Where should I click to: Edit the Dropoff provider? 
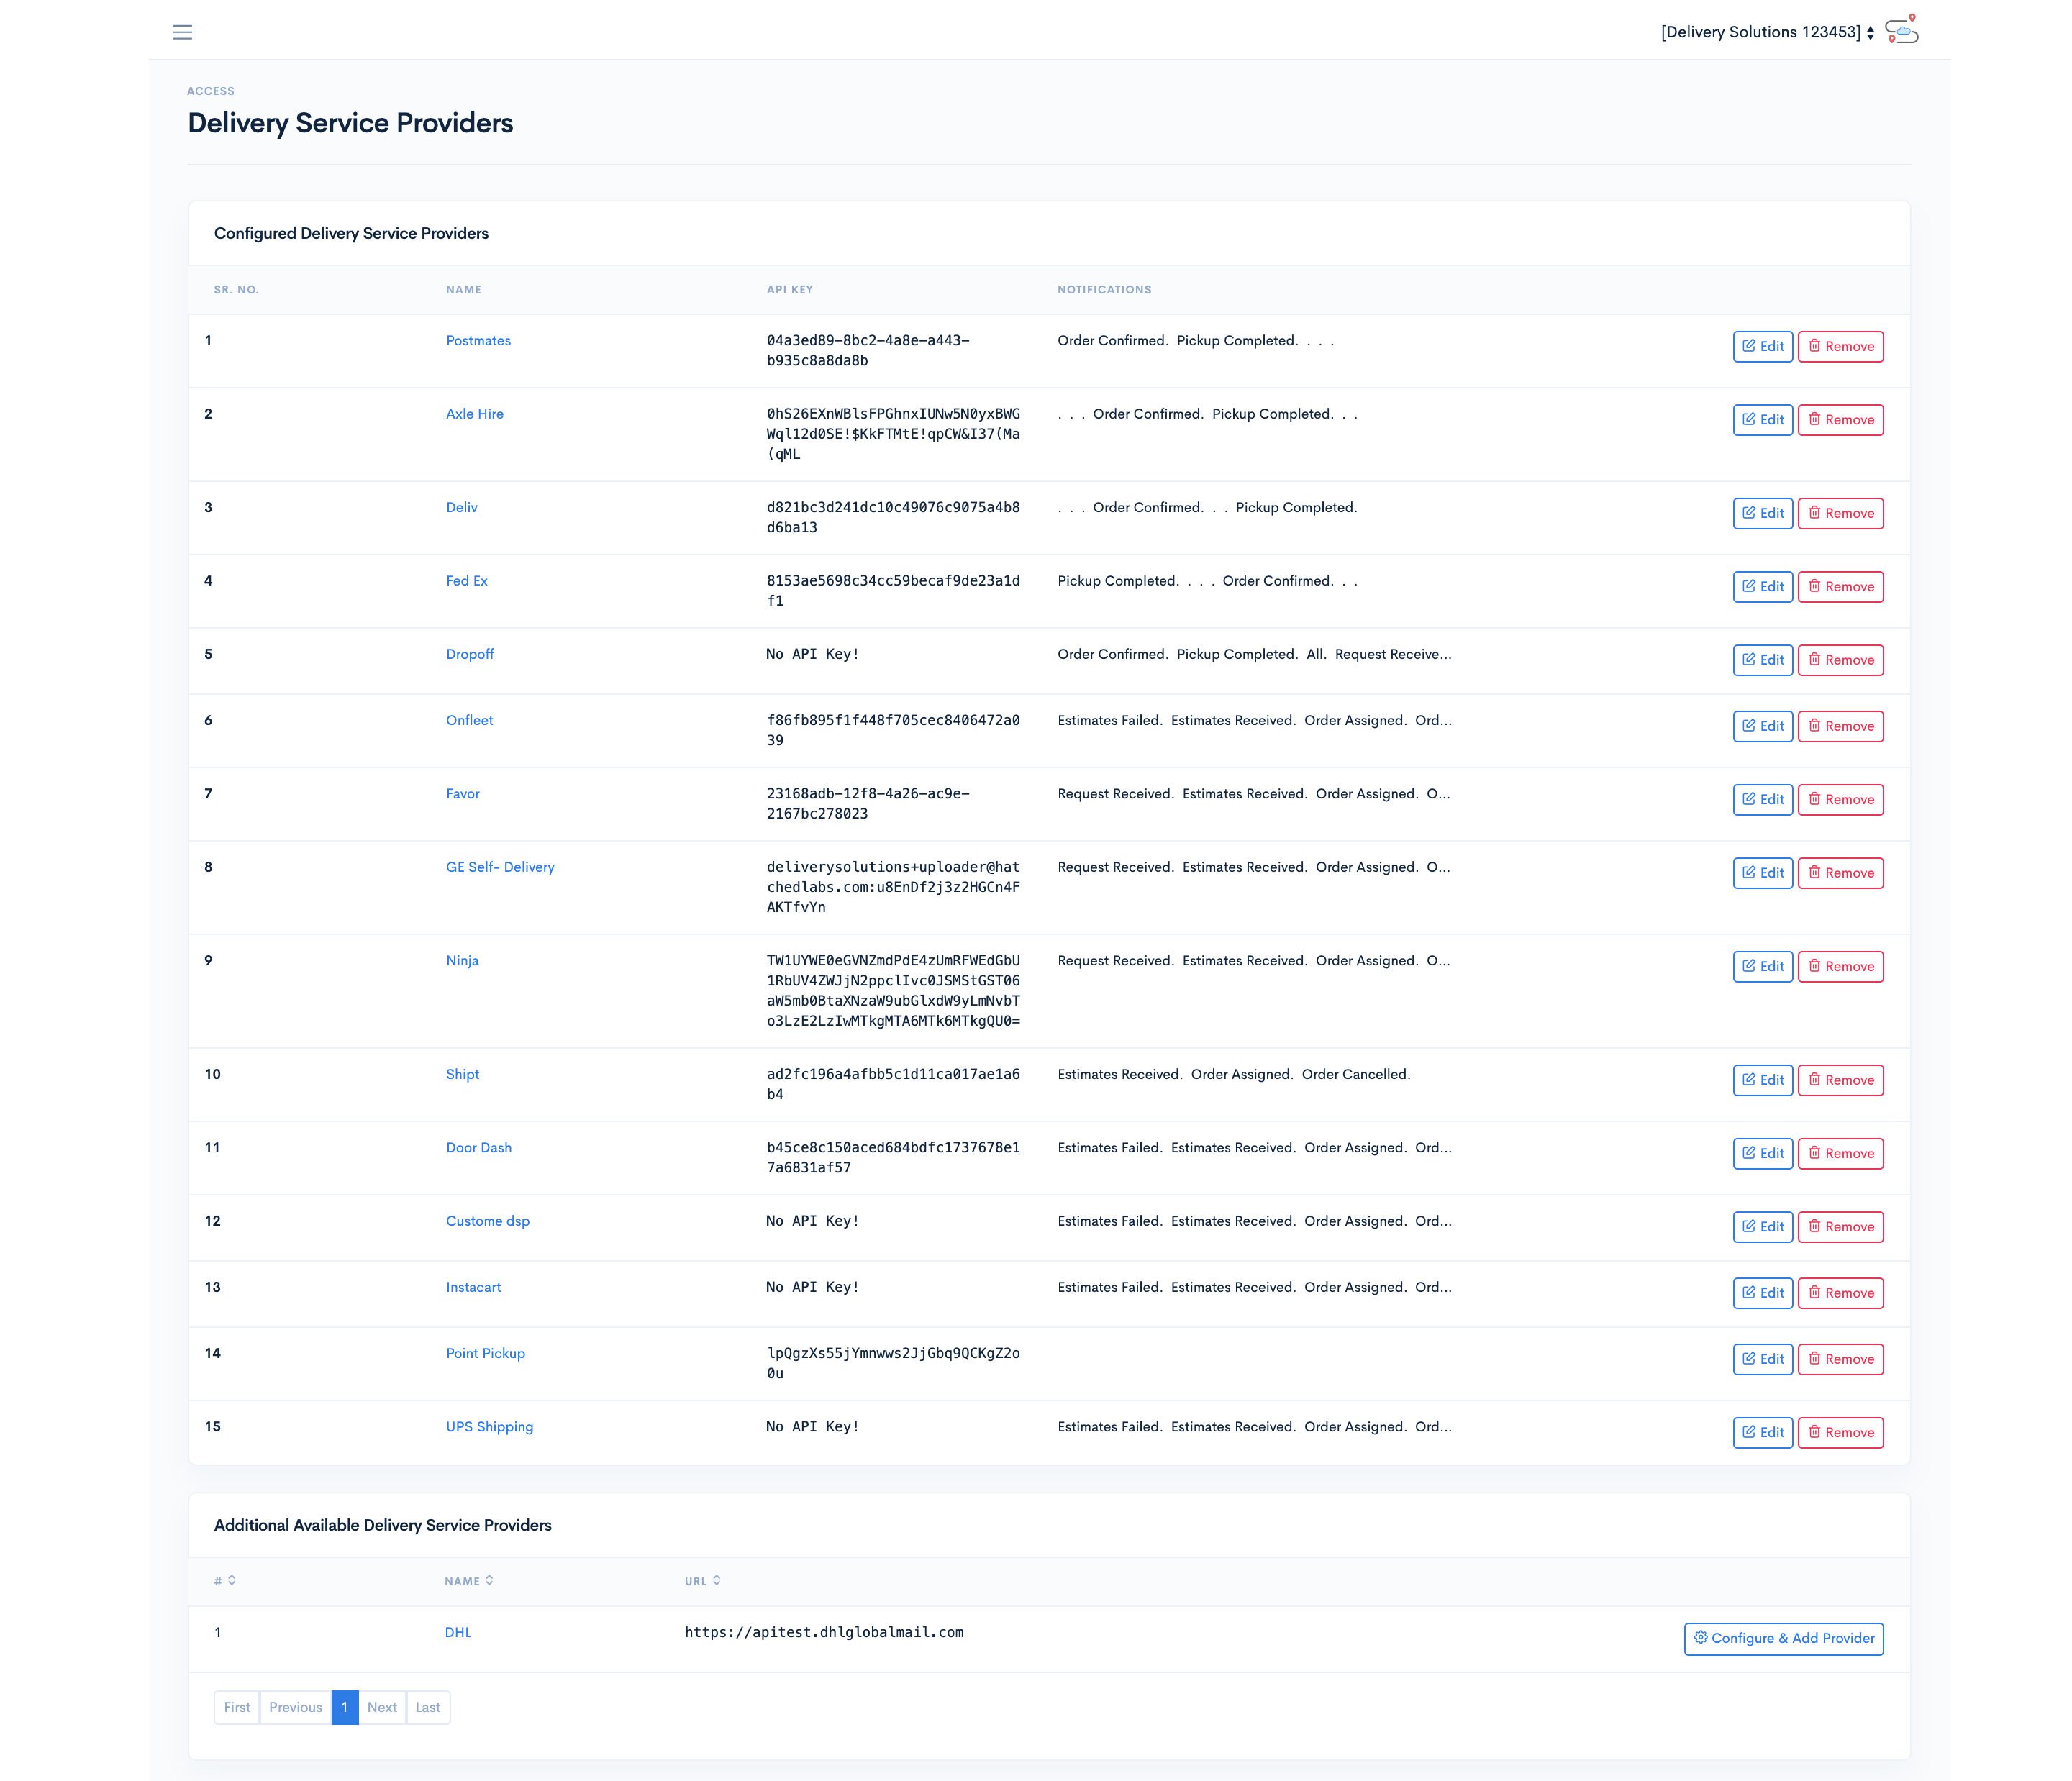[x=1762, y=660]
